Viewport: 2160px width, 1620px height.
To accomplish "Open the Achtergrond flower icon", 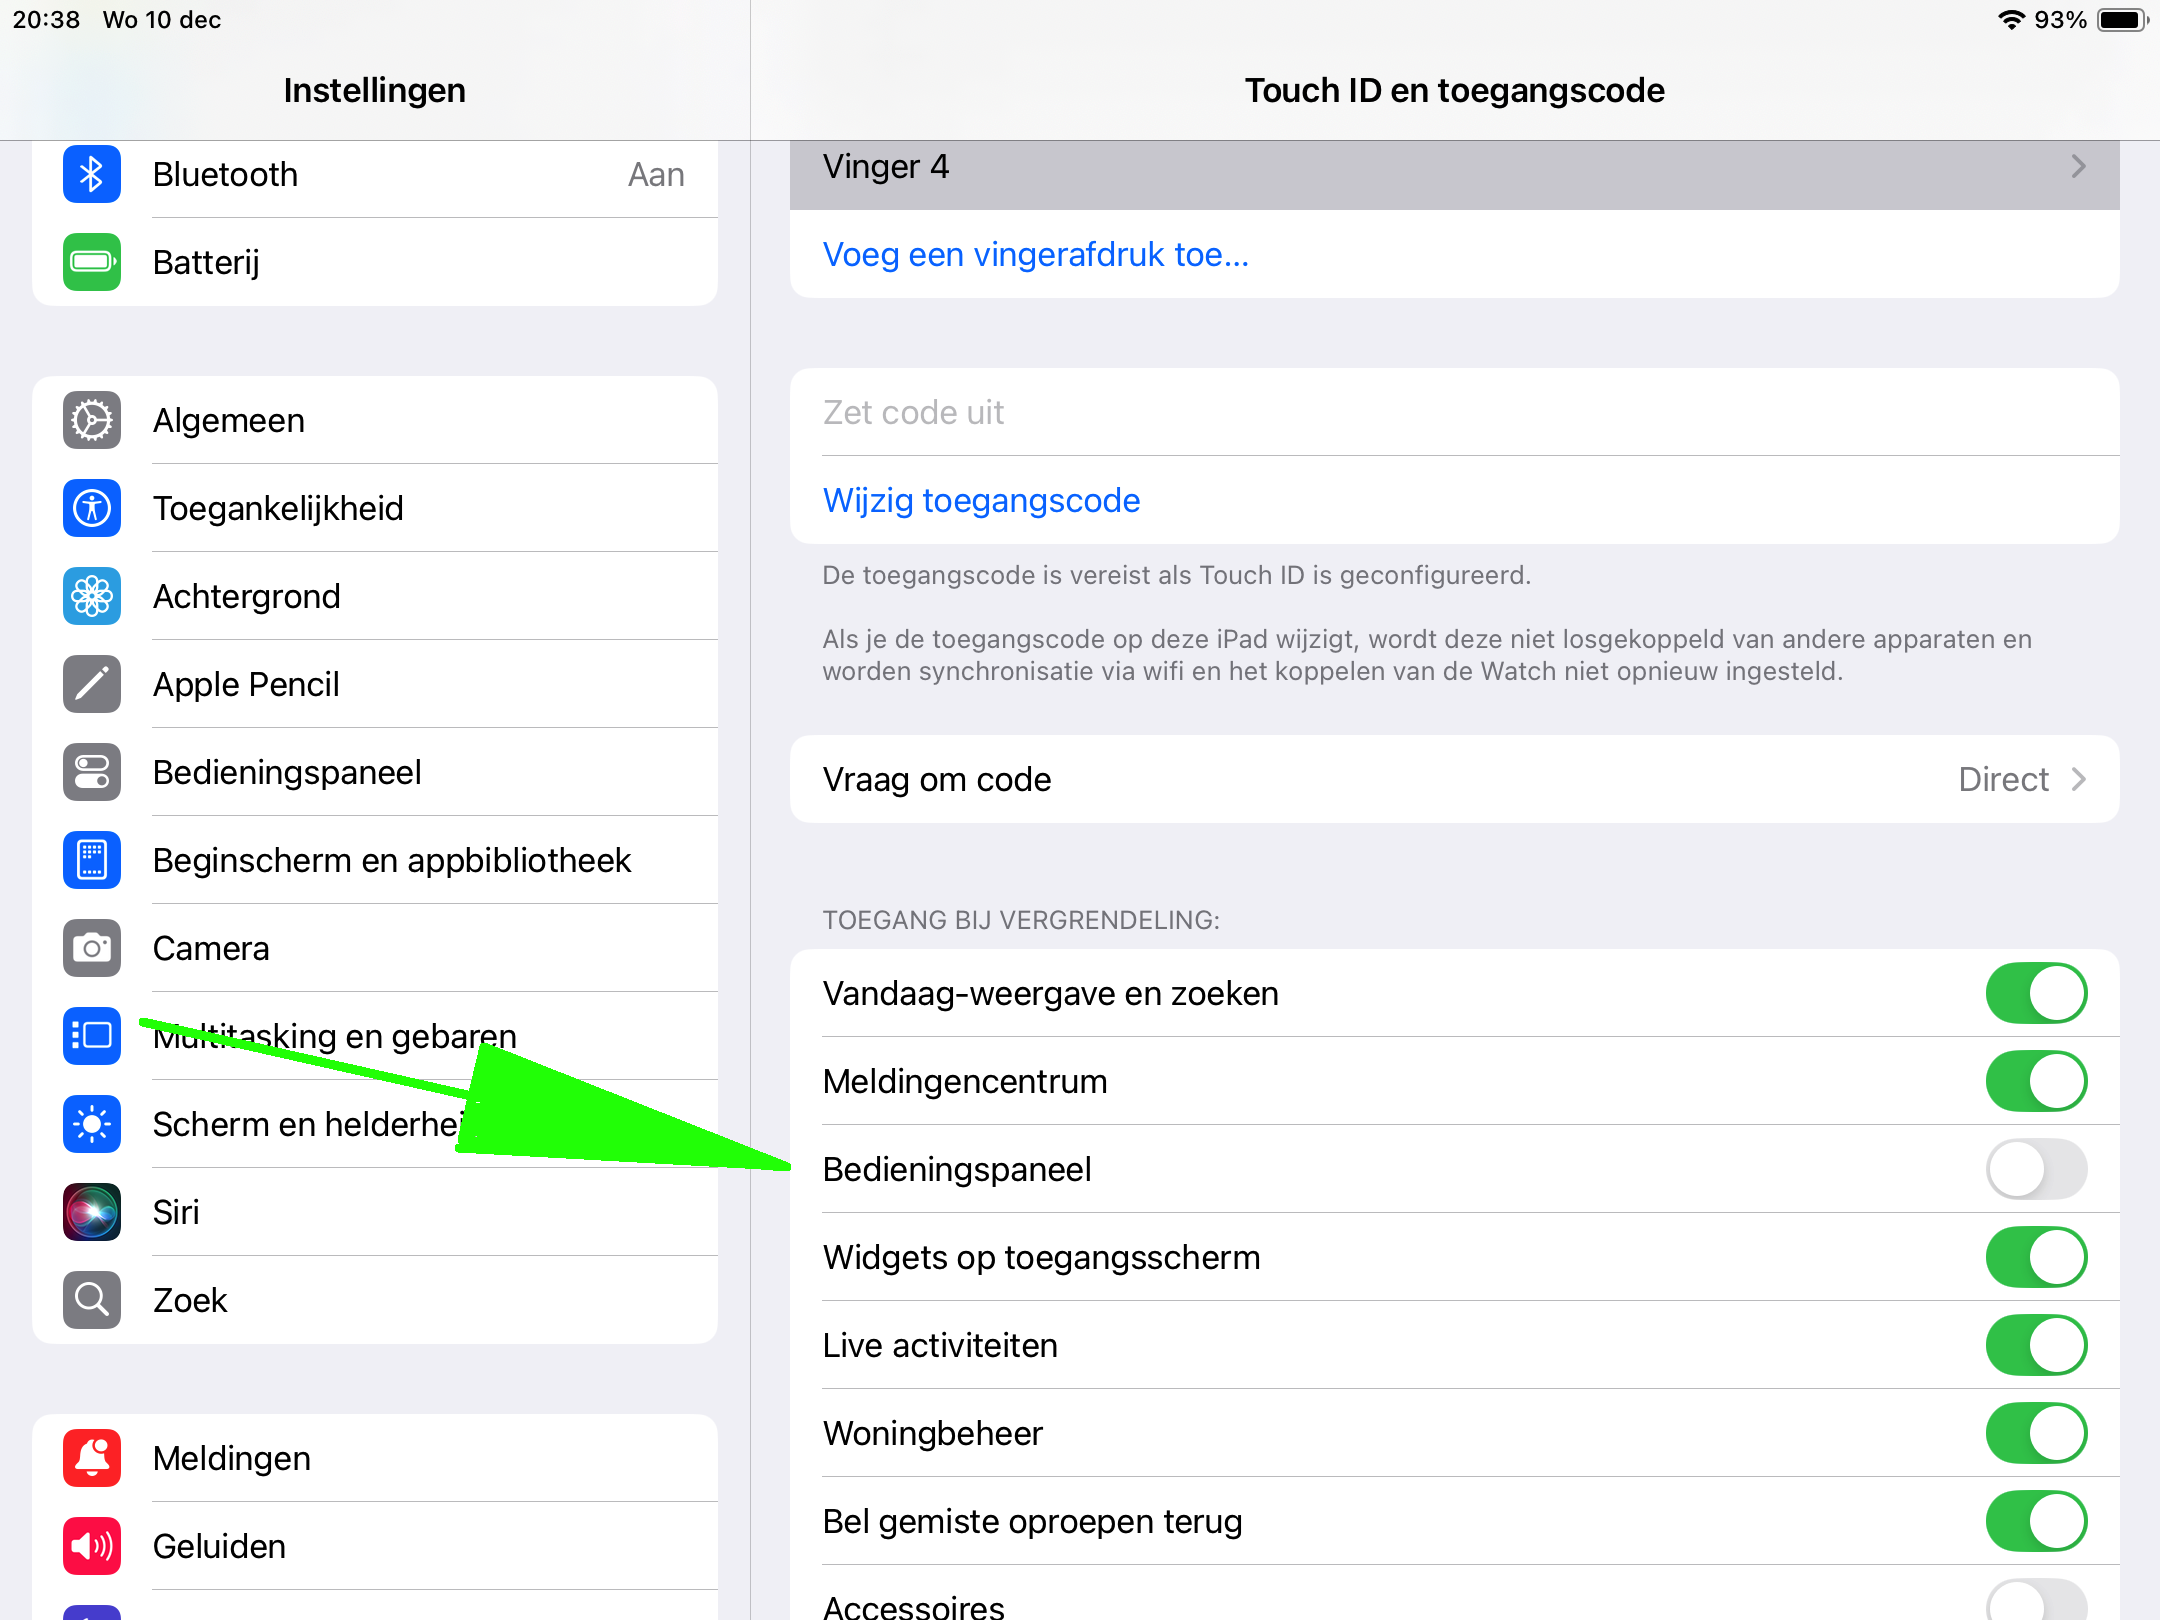I will click(x=91, y=596).
